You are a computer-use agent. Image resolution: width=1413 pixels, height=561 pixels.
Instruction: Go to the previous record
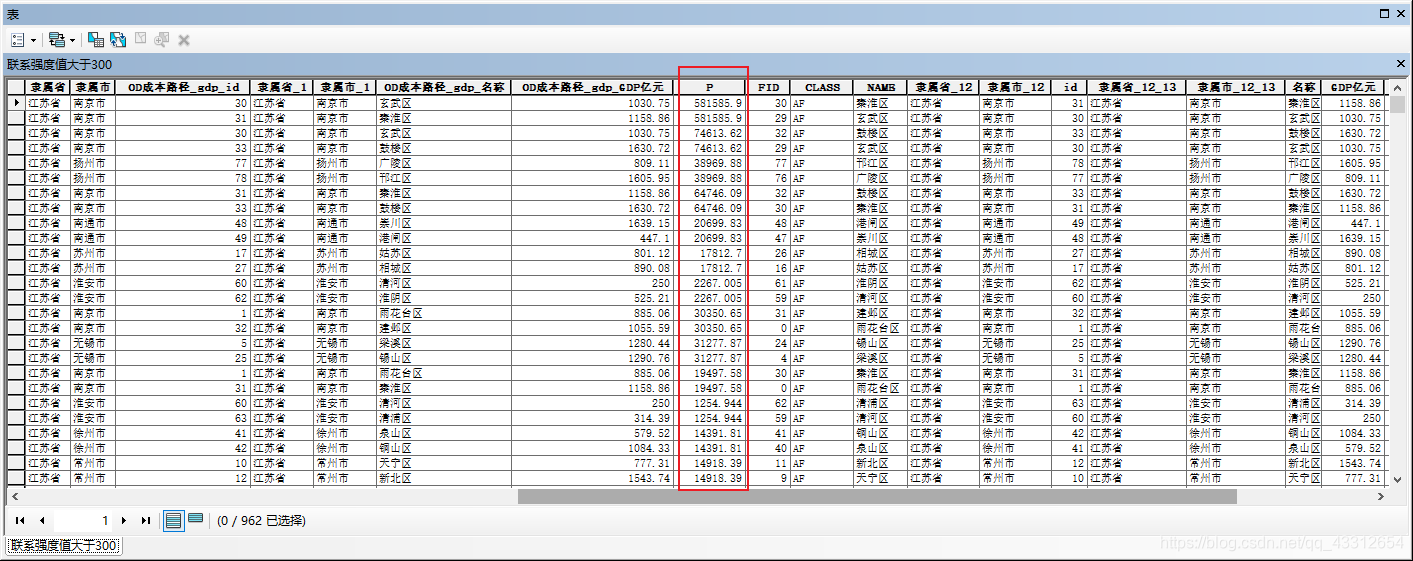tap(42, 521)
